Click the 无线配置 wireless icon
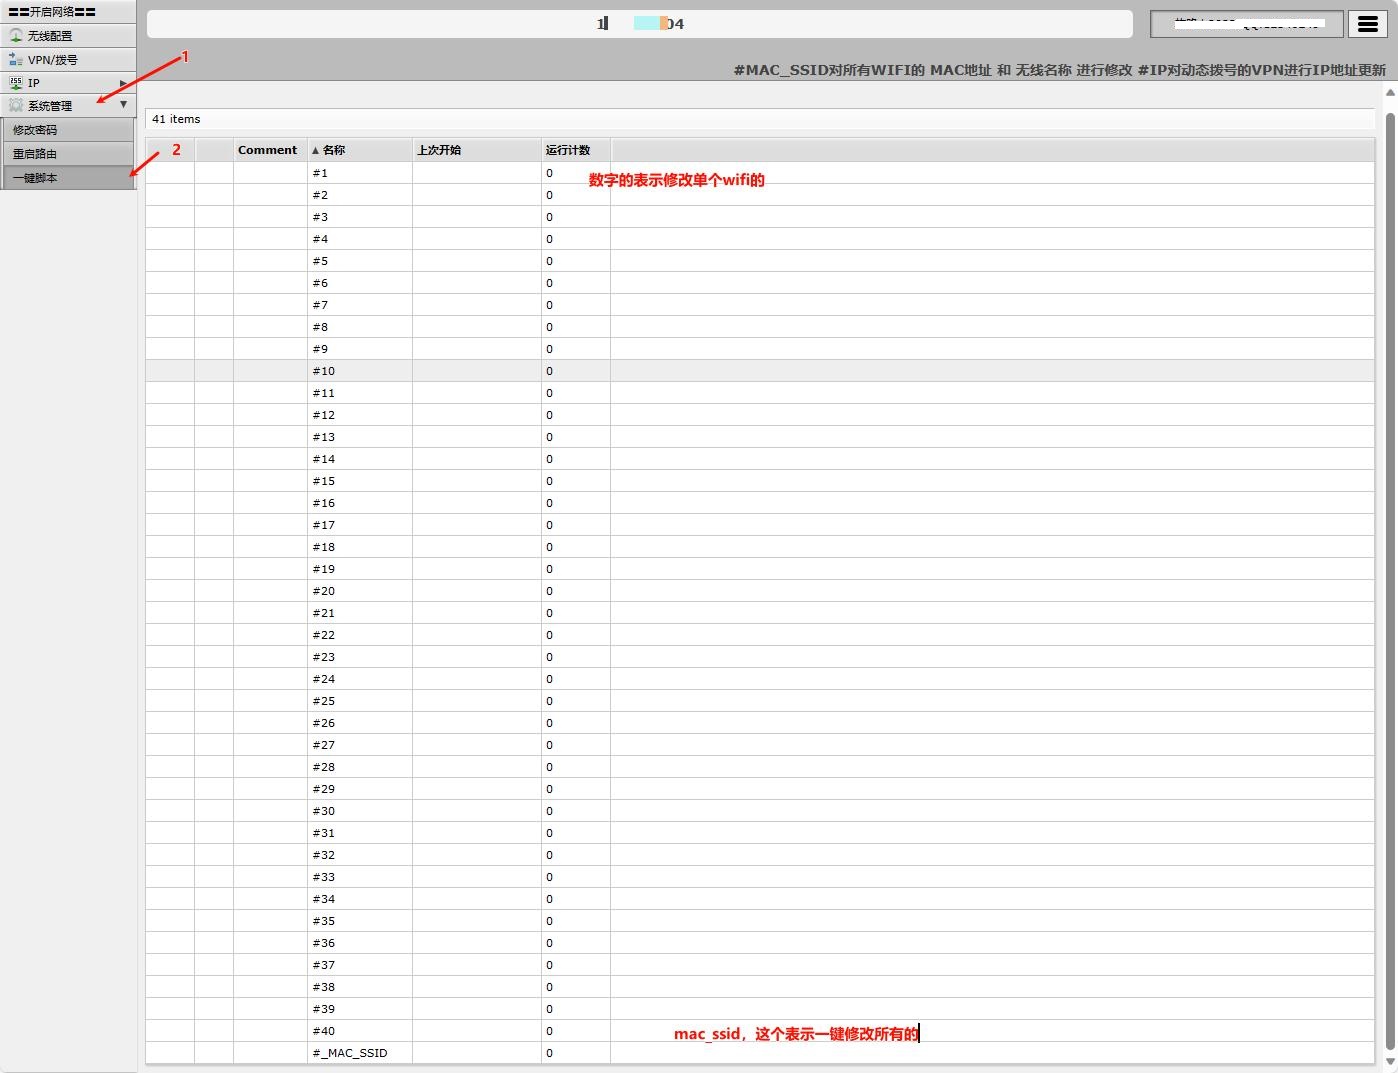The width and height of the screenshot is (1398, 1073). 16,35
